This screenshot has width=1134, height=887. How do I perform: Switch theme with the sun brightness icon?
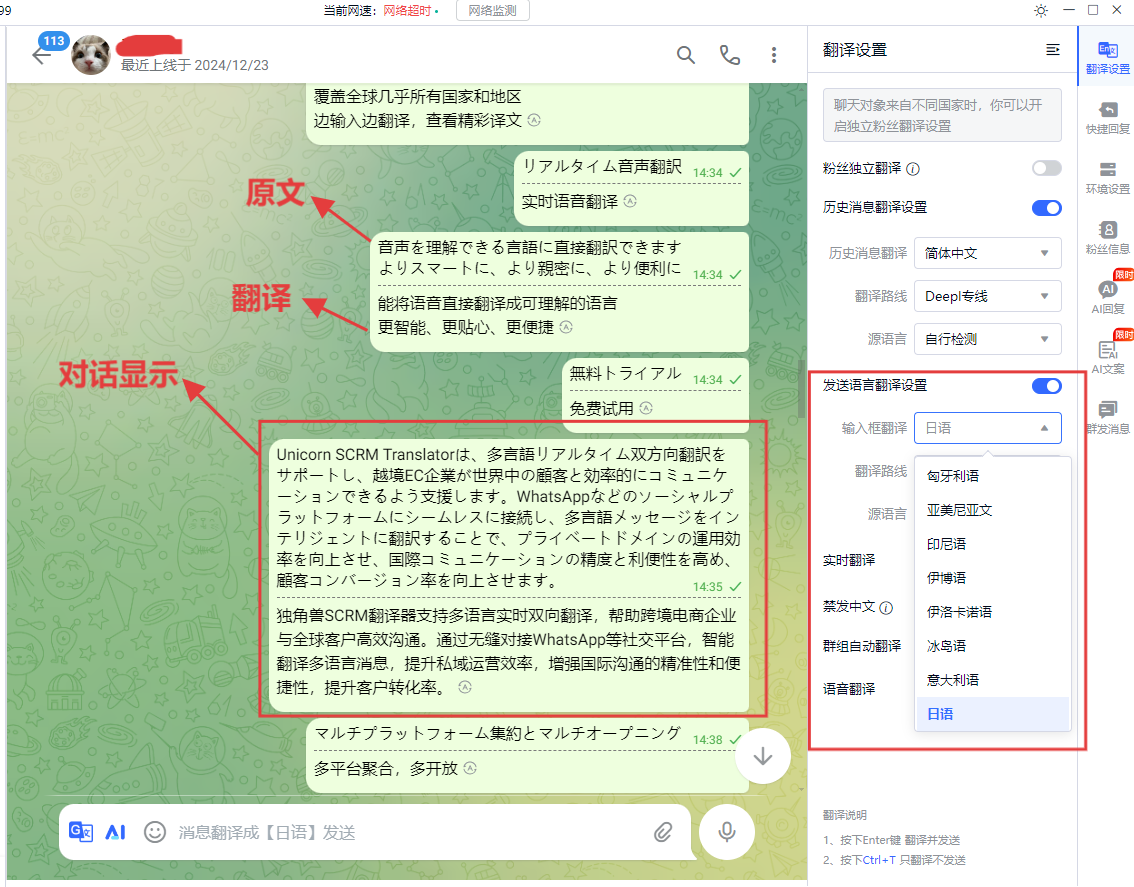[x=1041, y=11]
